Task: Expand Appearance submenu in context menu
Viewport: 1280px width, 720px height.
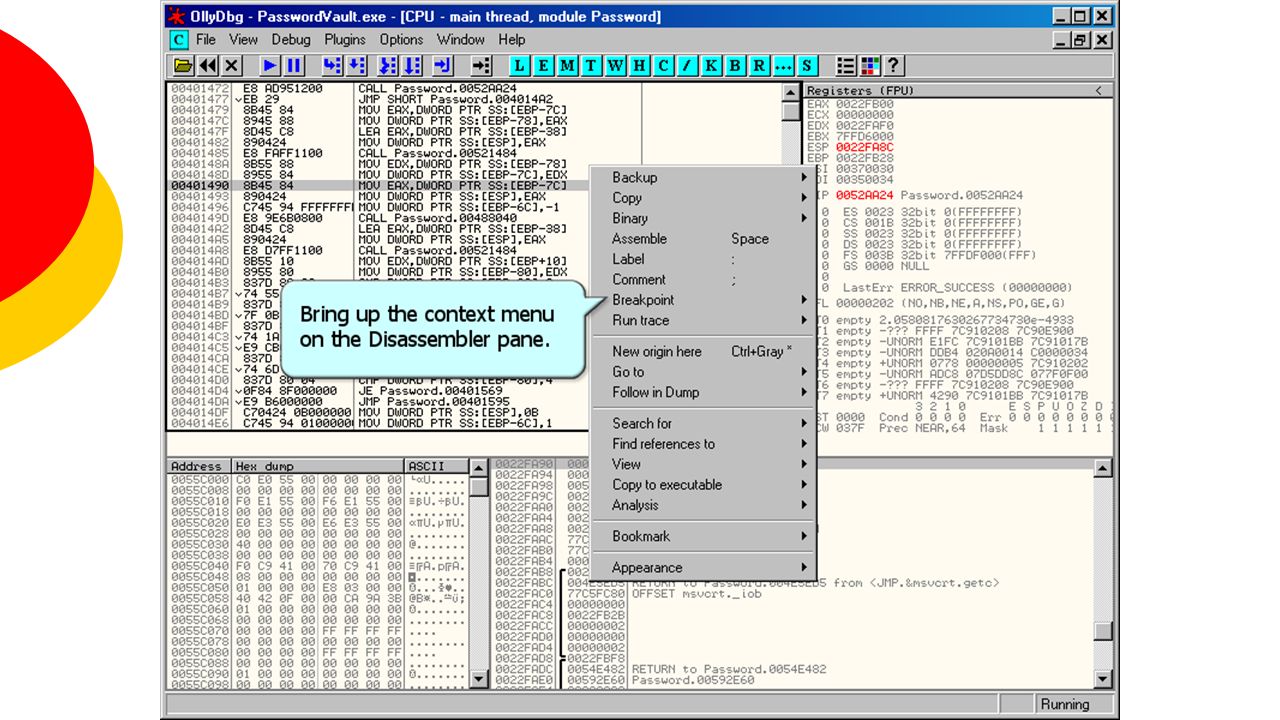Action: [704, 567]
